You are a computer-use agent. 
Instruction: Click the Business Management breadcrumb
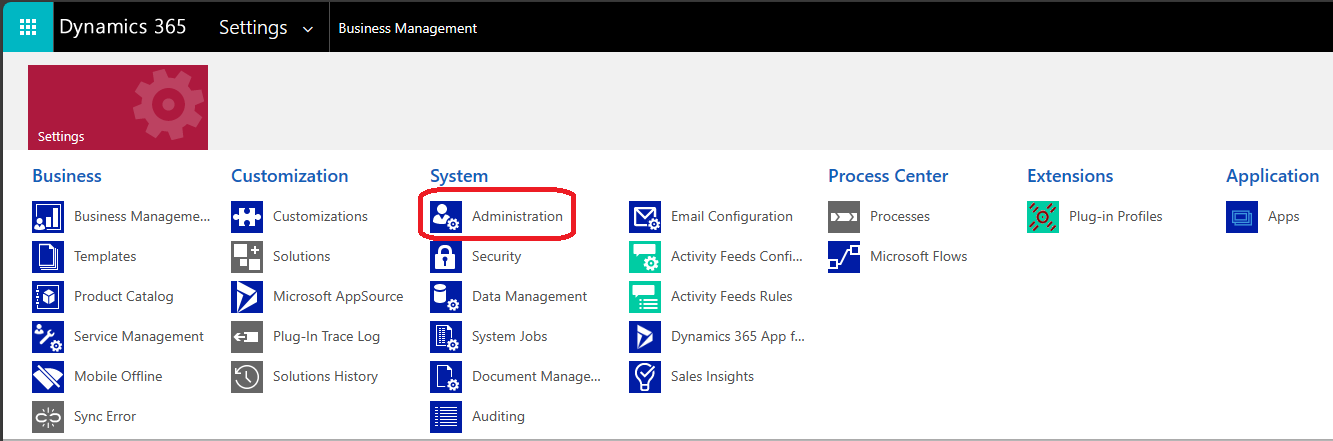[x=408, y=28]
